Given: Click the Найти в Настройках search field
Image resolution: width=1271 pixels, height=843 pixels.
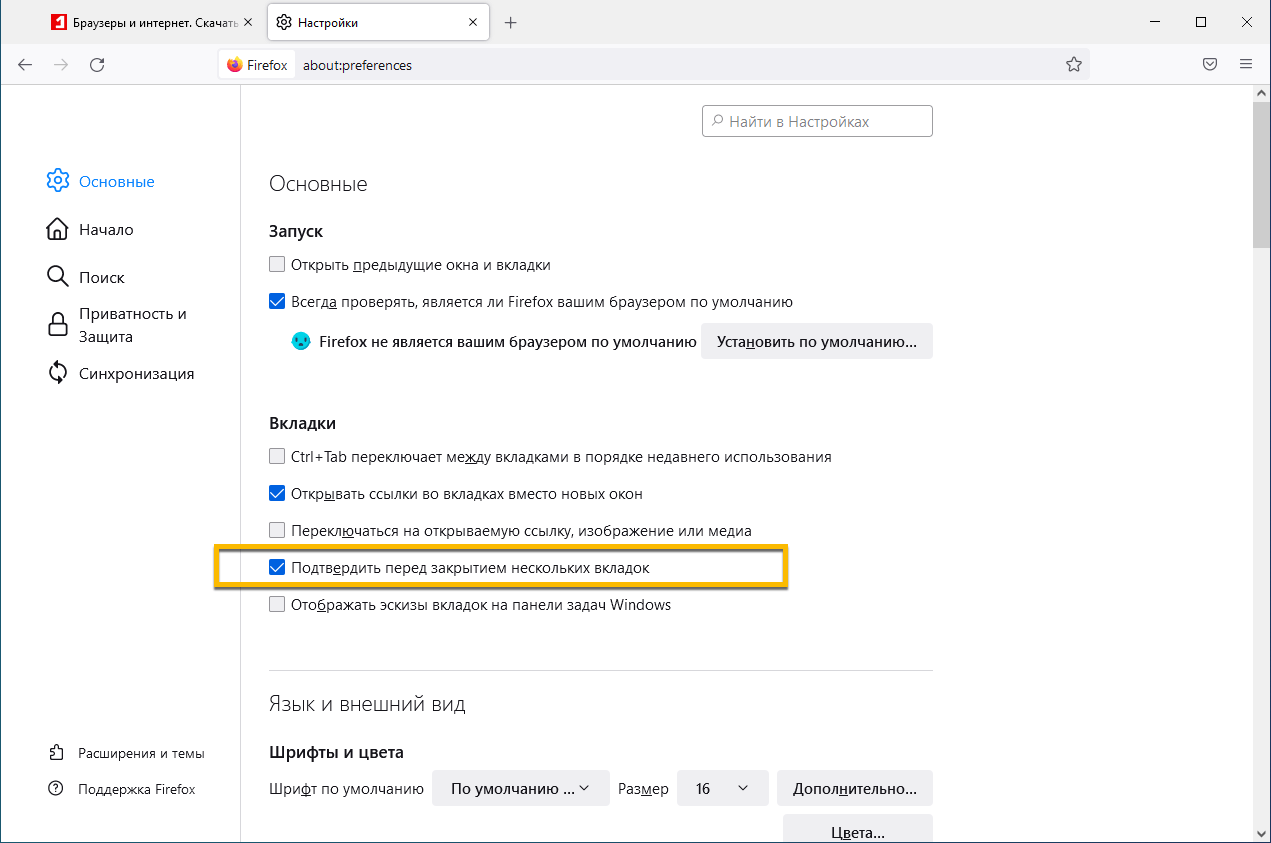Looking at the screenshot, I should coord(817,122).
